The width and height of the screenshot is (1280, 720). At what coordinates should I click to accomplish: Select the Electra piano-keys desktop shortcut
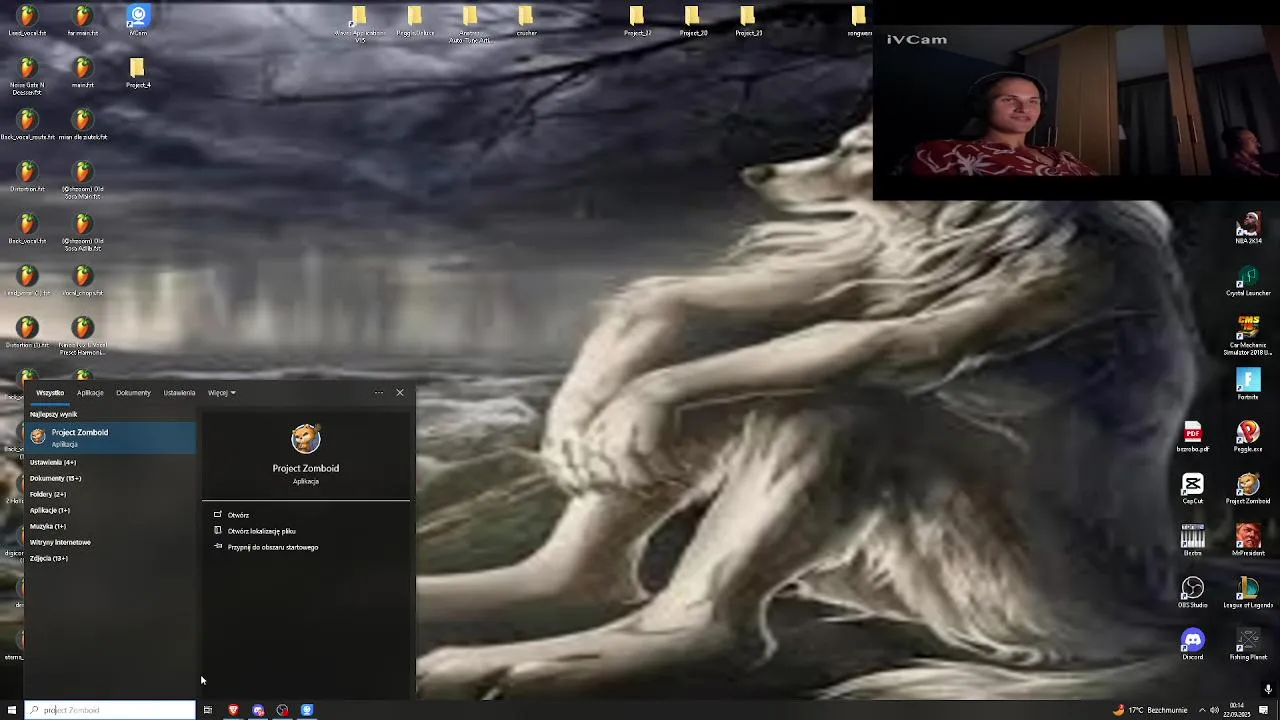tap(1192, 541)
